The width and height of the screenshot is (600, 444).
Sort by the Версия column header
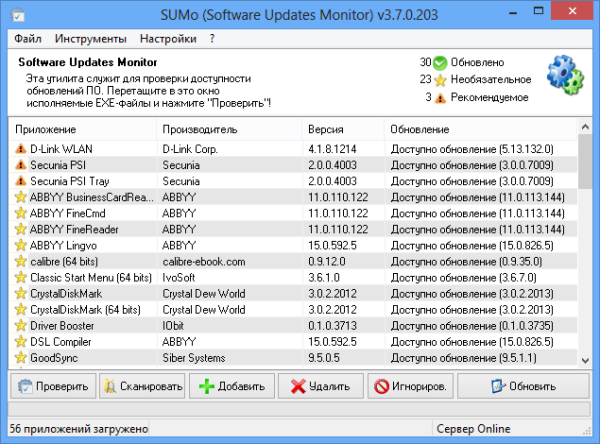coord(343,129)
